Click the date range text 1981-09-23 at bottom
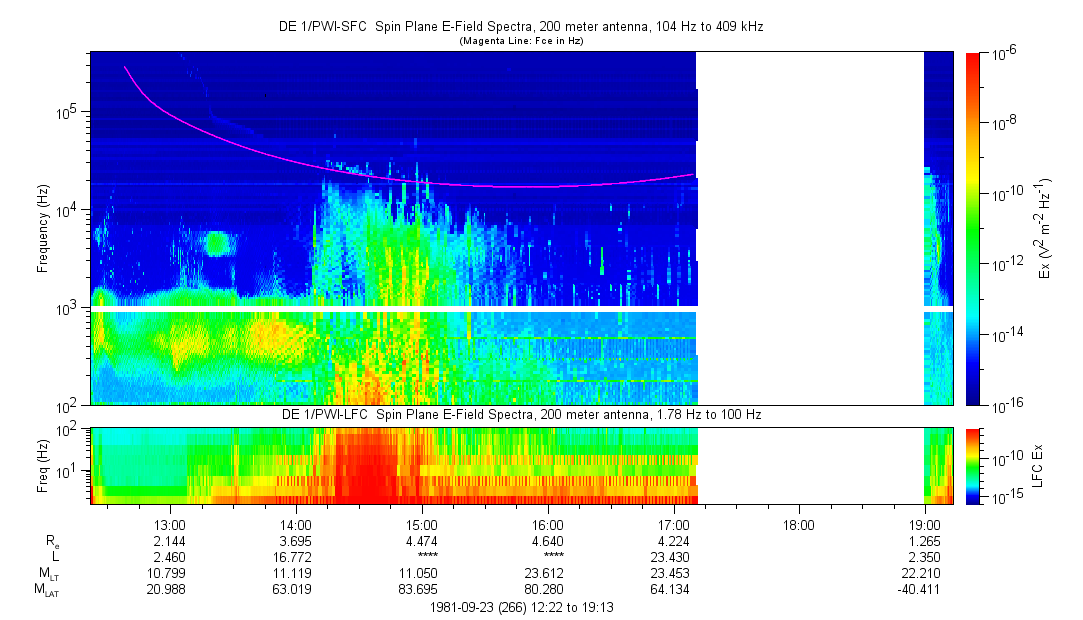This screenshot has height=620, width=1083. point(520,607)
